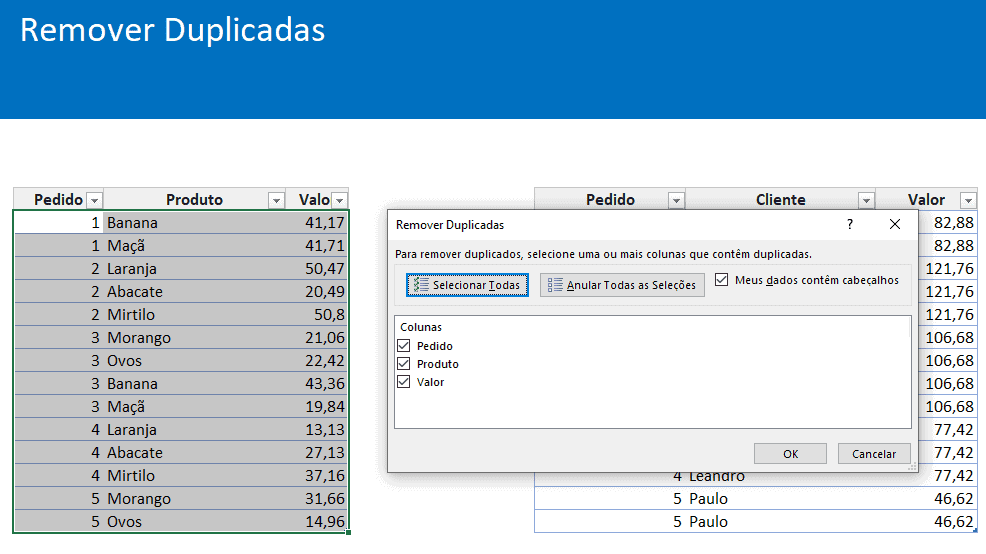Select cell with value 41,17

coord(316,223)
